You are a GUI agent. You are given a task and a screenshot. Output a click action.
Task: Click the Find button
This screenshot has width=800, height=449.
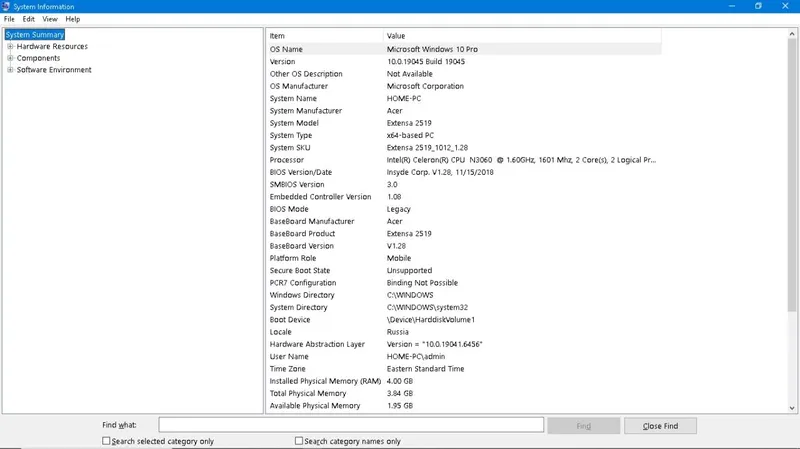[x=584, y=426]
